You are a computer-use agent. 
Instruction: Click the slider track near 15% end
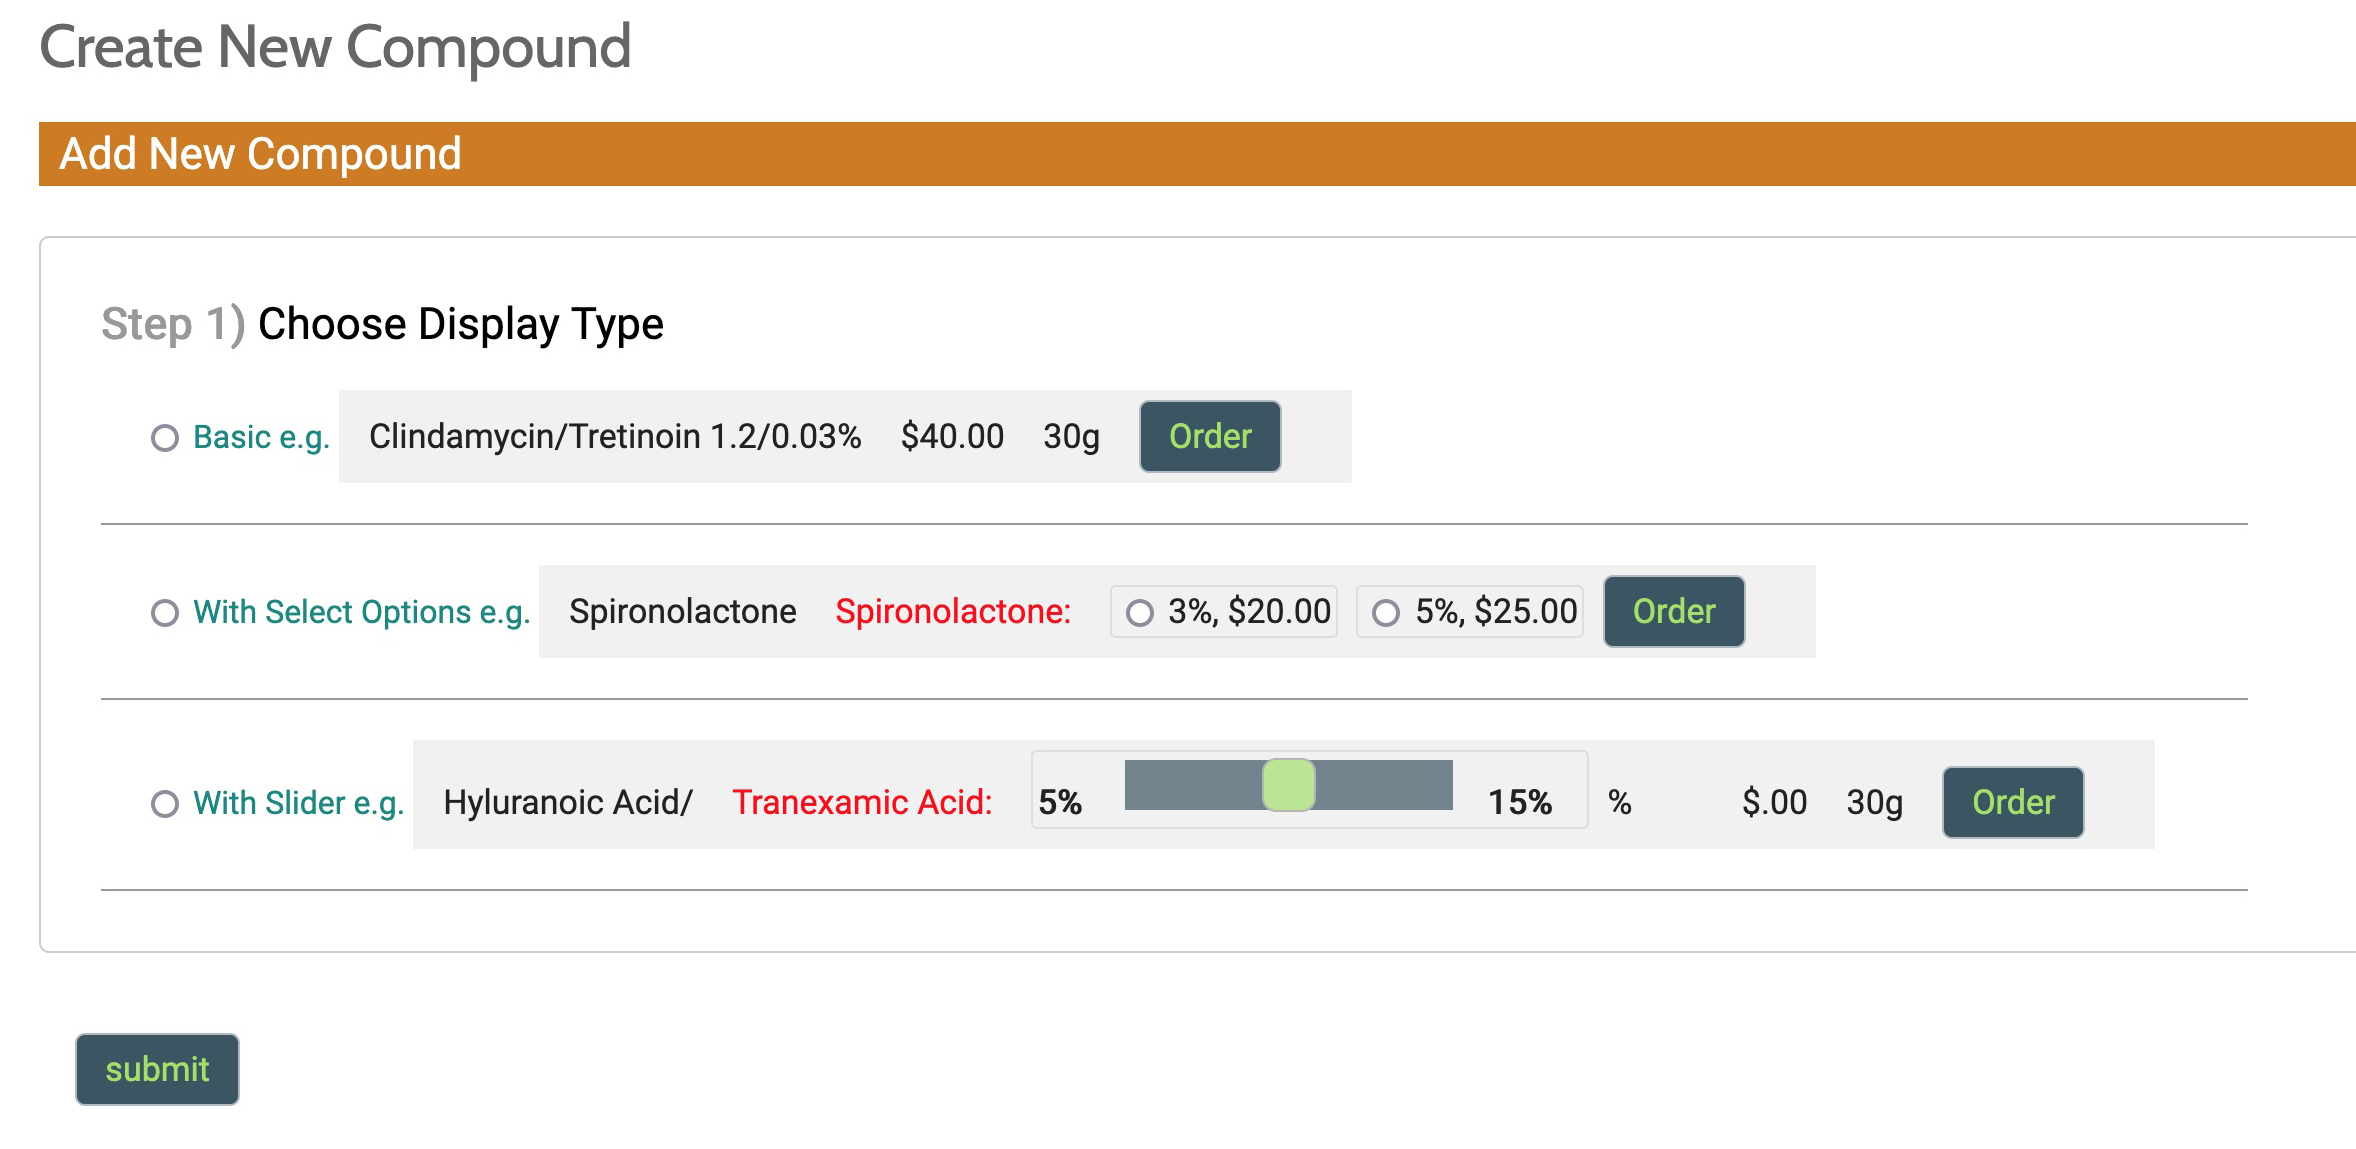click(1420, 785)
